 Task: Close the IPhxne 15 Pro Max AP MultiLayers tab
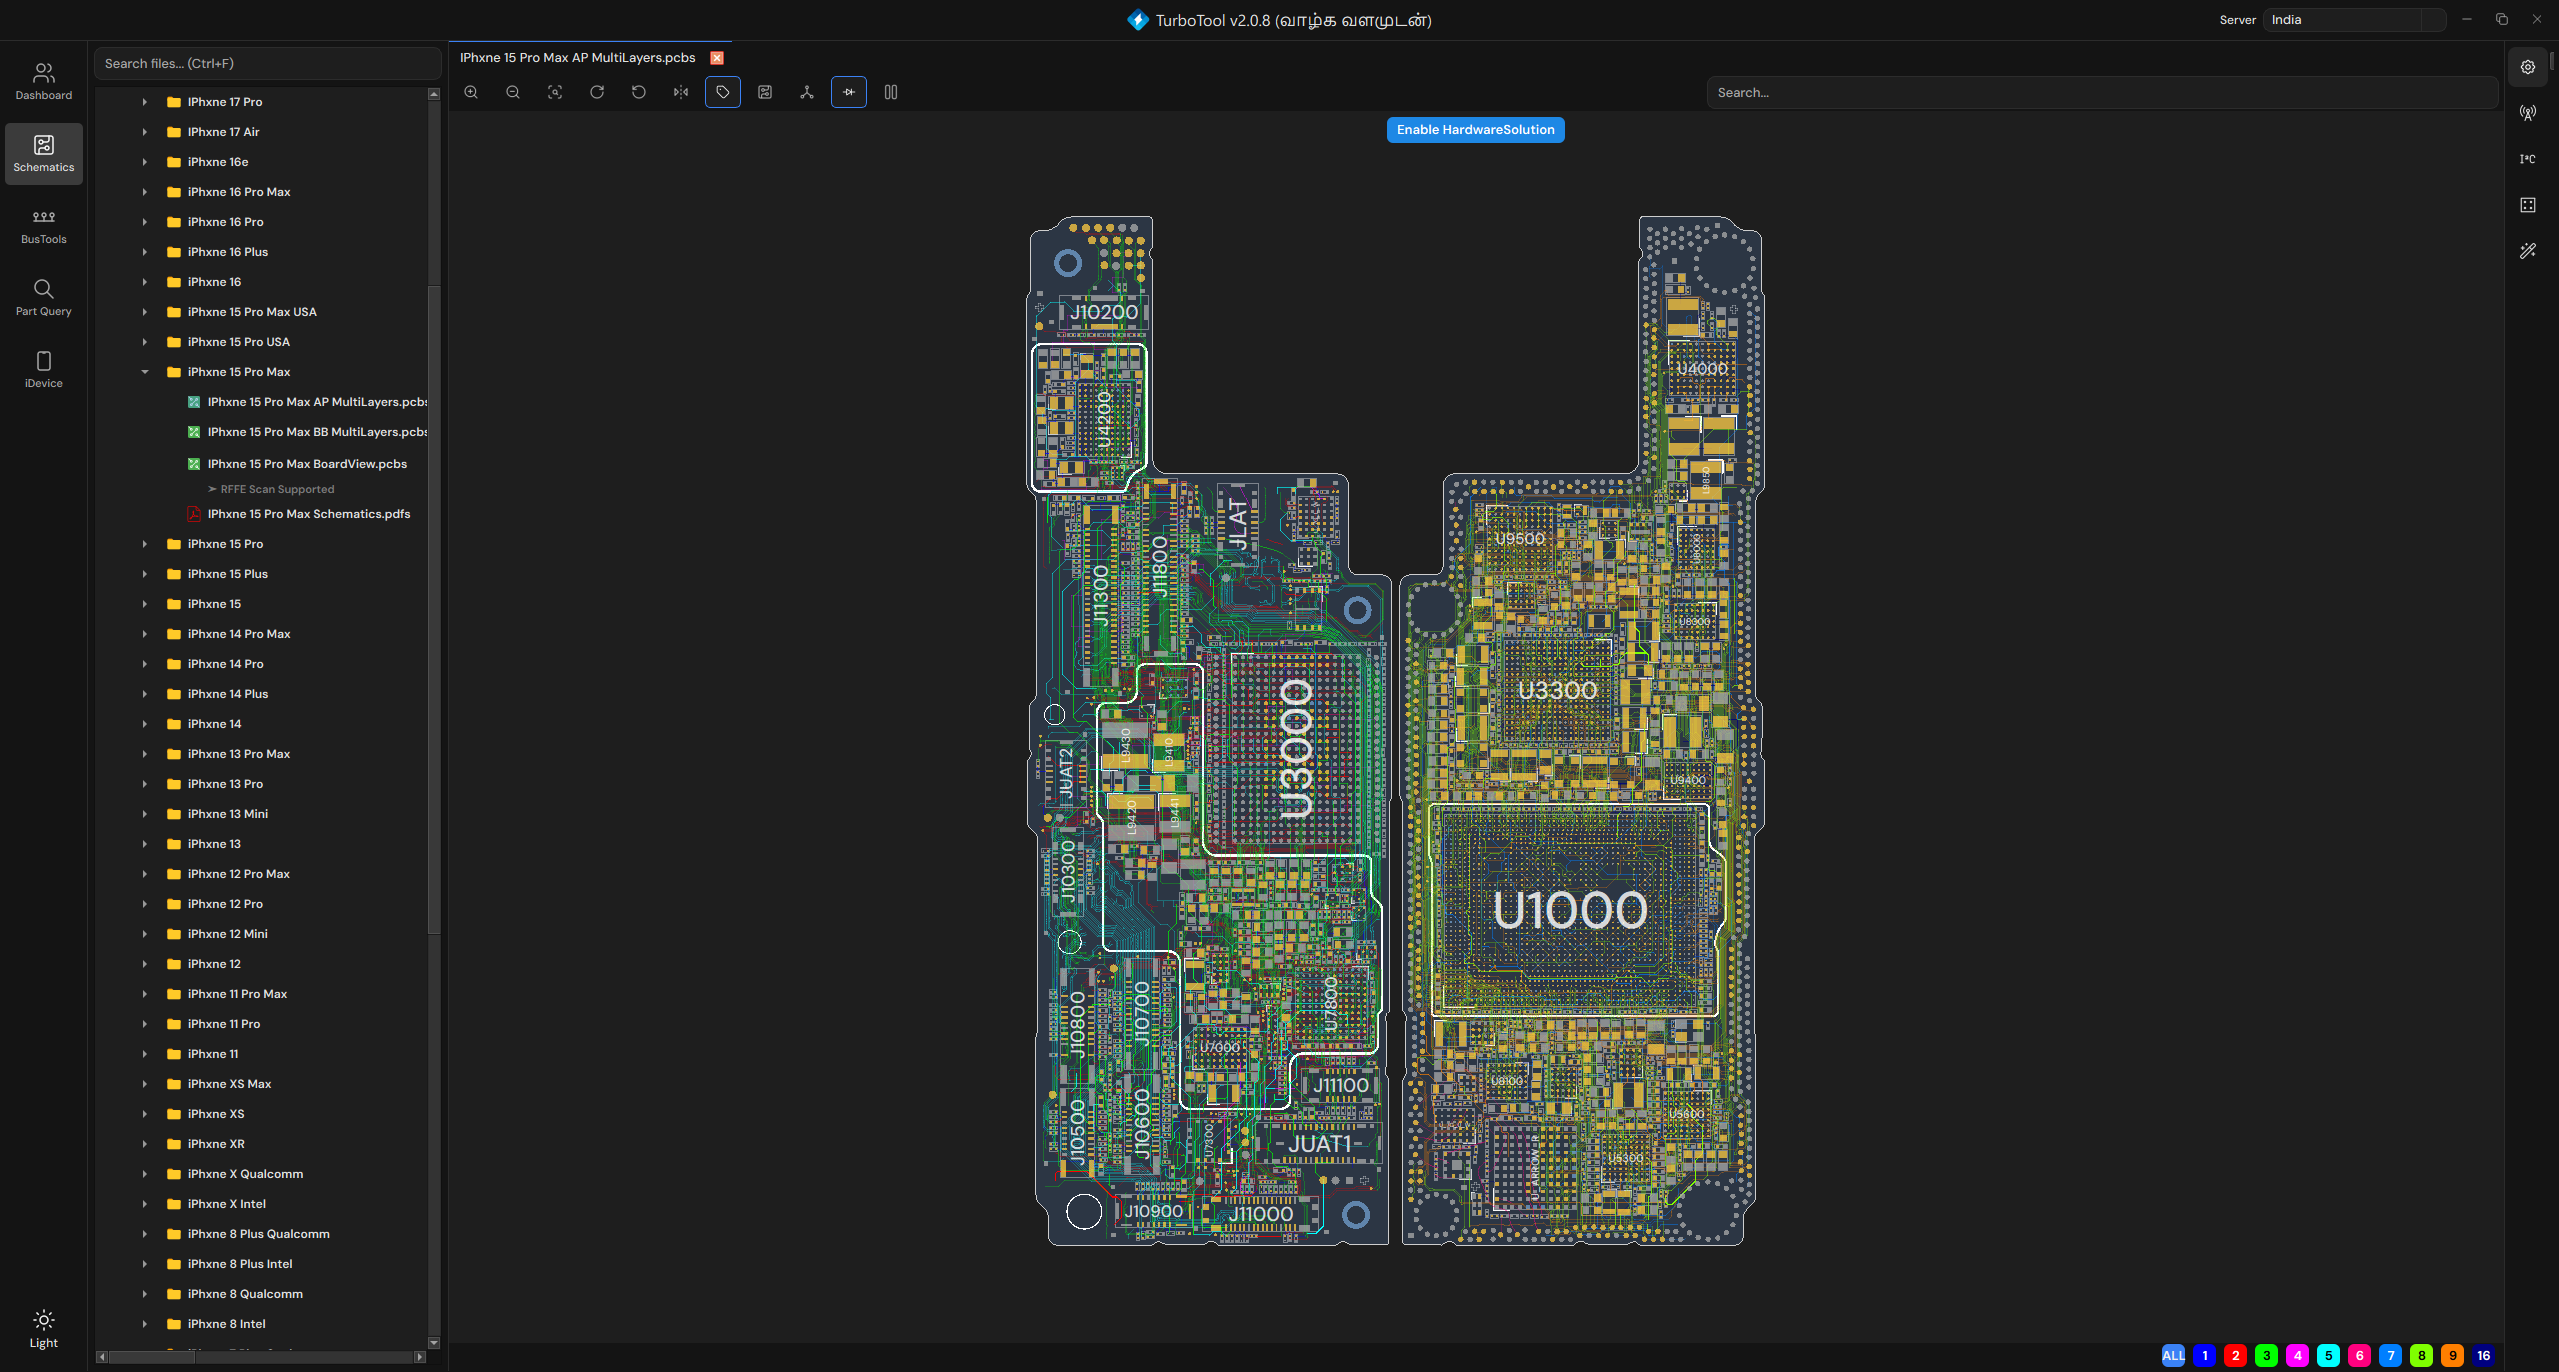click(717, 58)
